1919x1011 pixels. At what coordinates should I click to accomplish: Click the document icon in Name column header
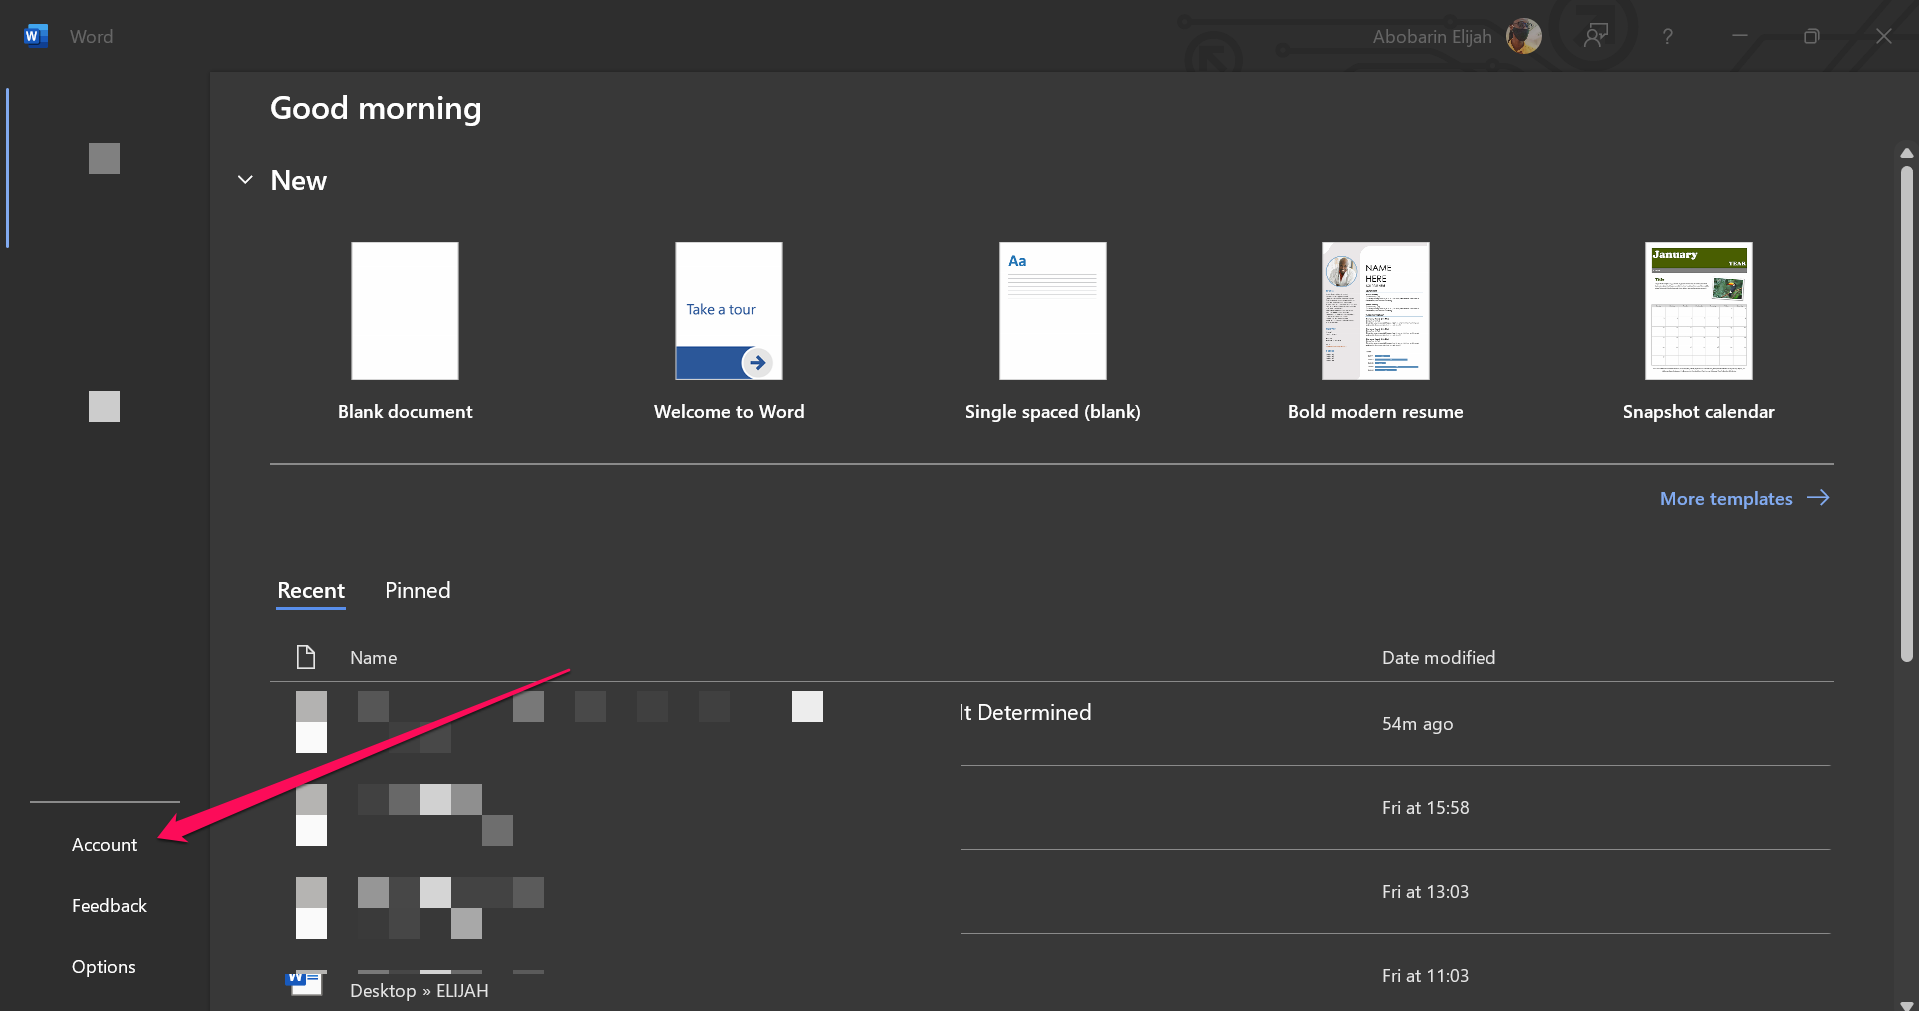point(306,657)
